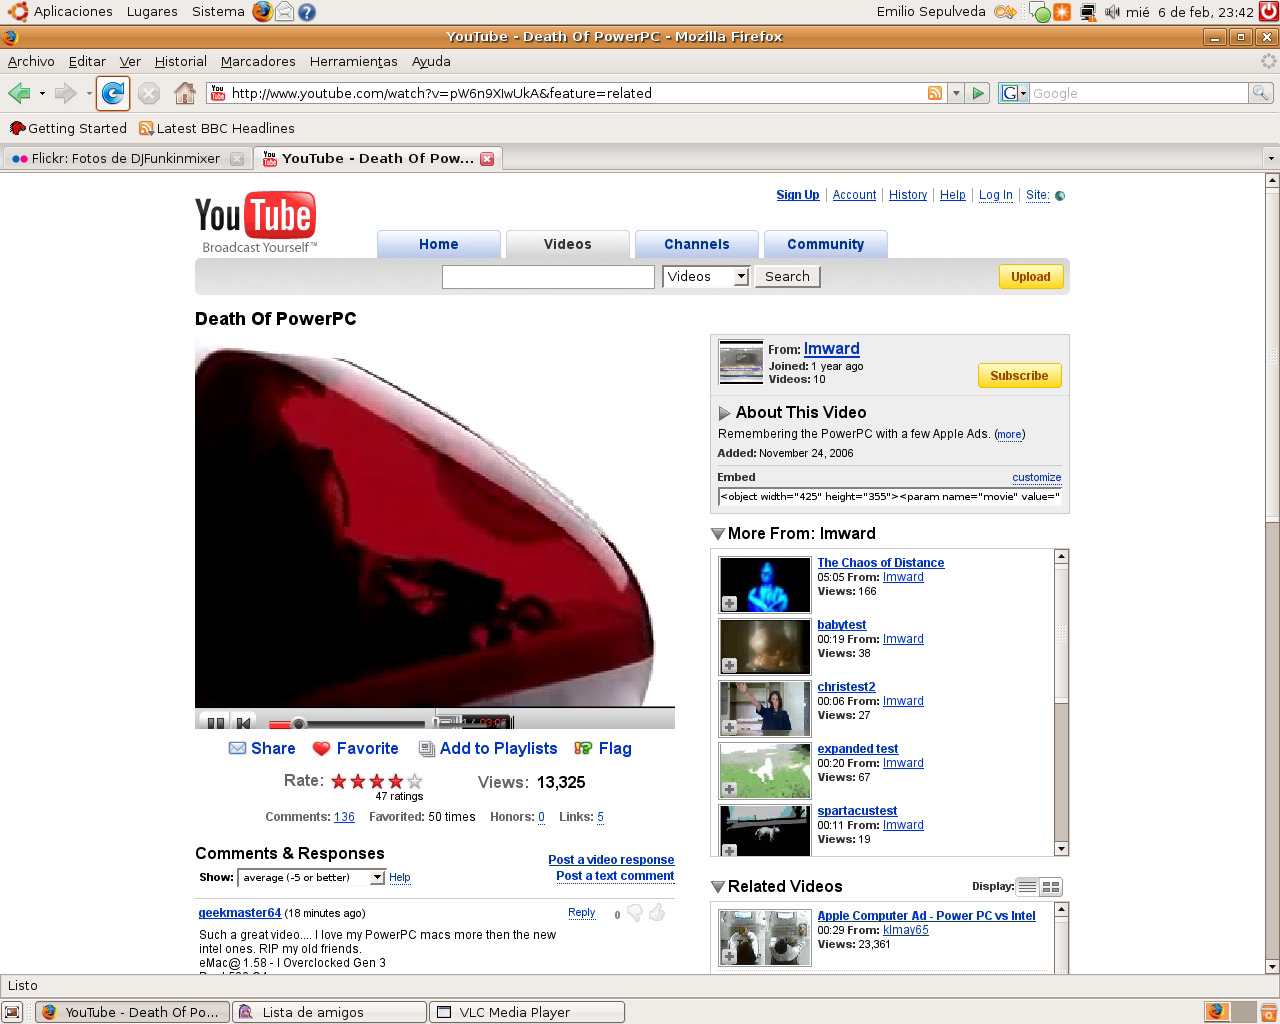This screenshot has height=1024, width=1280.
Task: Expand the About This Video section
Action: click(724, 413)
